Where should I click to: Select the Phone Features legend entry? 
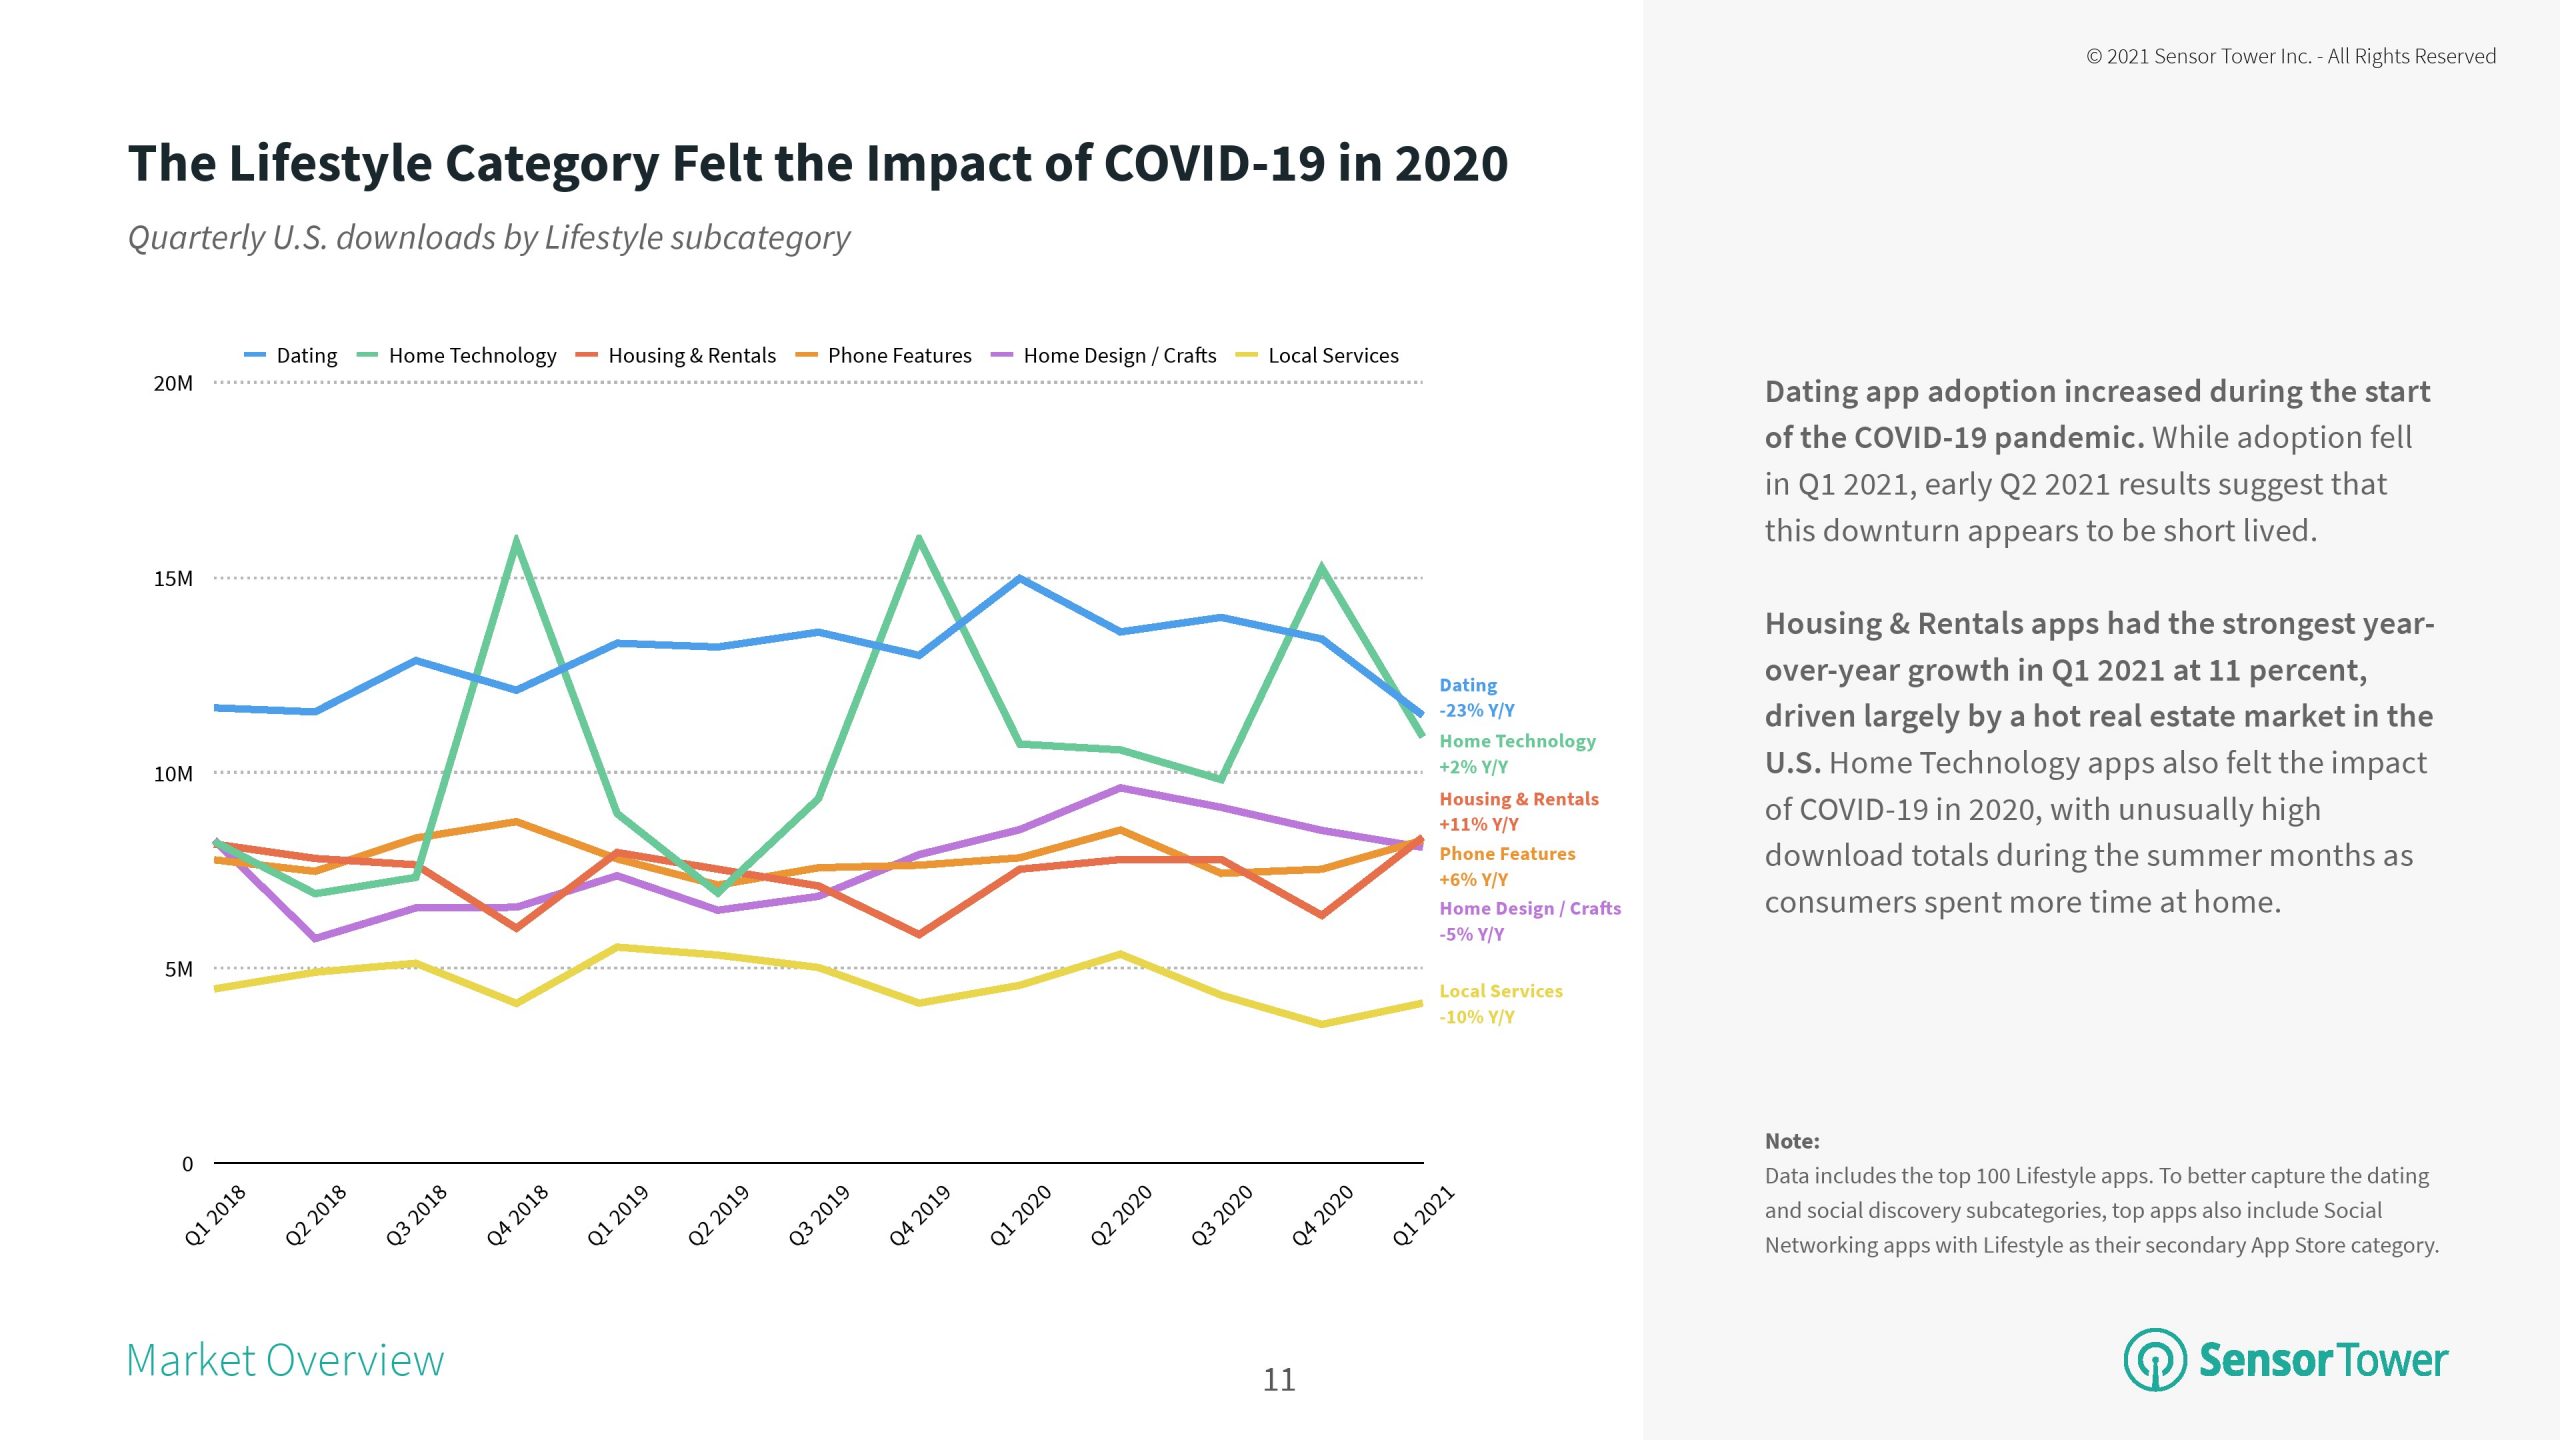click(x=898, y=355)
